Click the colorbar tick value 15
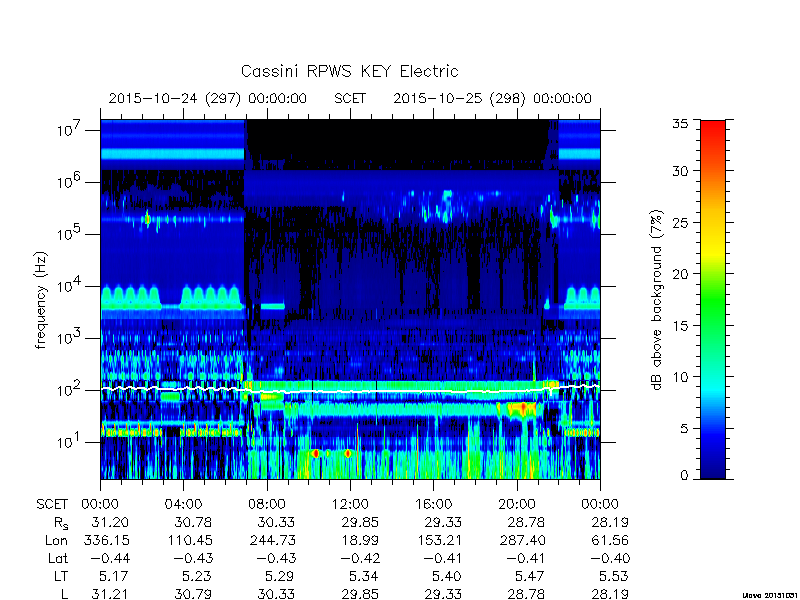This screenshot has height=600, width=800. click(680, 326)
